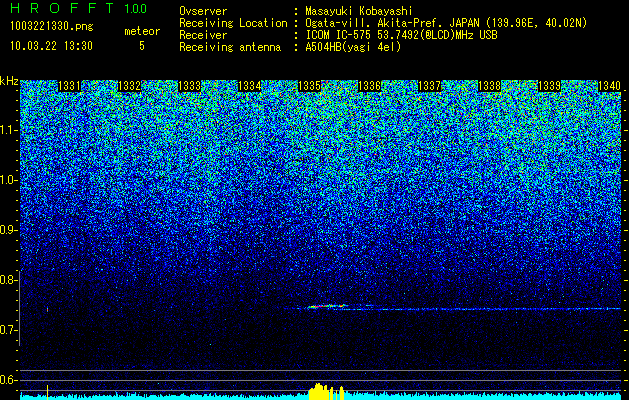Click the 1339 time marker
The image size is (629, 400).
click(549, 86)
